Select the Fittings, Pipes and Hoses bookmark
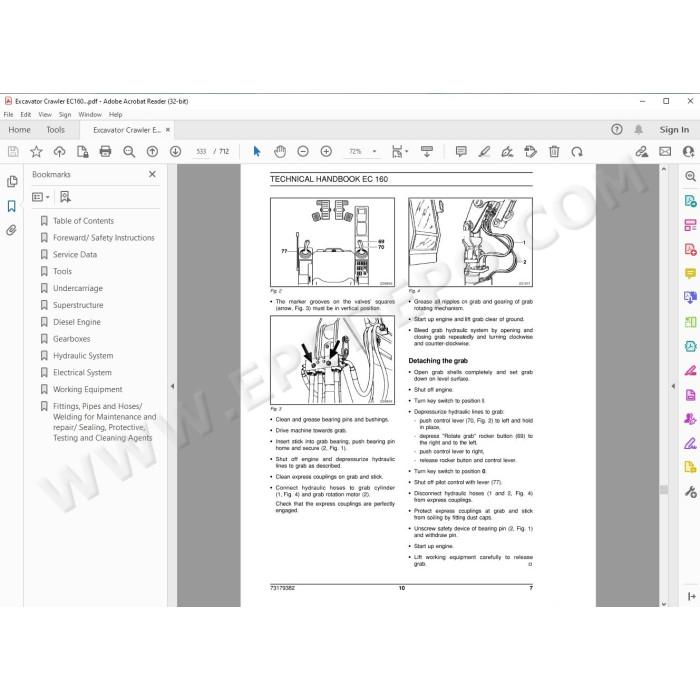 (104, 422)
